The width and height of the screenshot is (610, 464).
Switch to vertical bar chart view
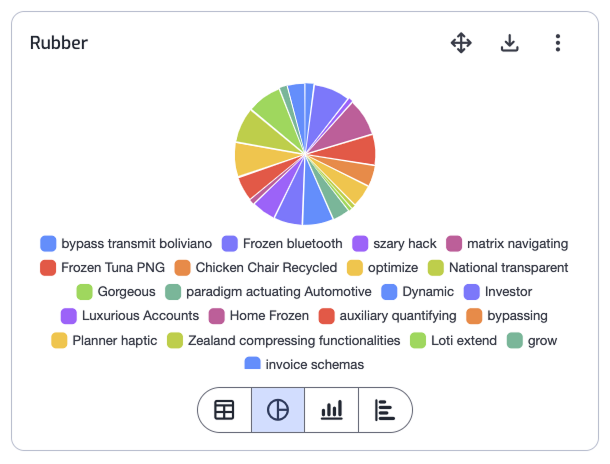pos(331,410)
